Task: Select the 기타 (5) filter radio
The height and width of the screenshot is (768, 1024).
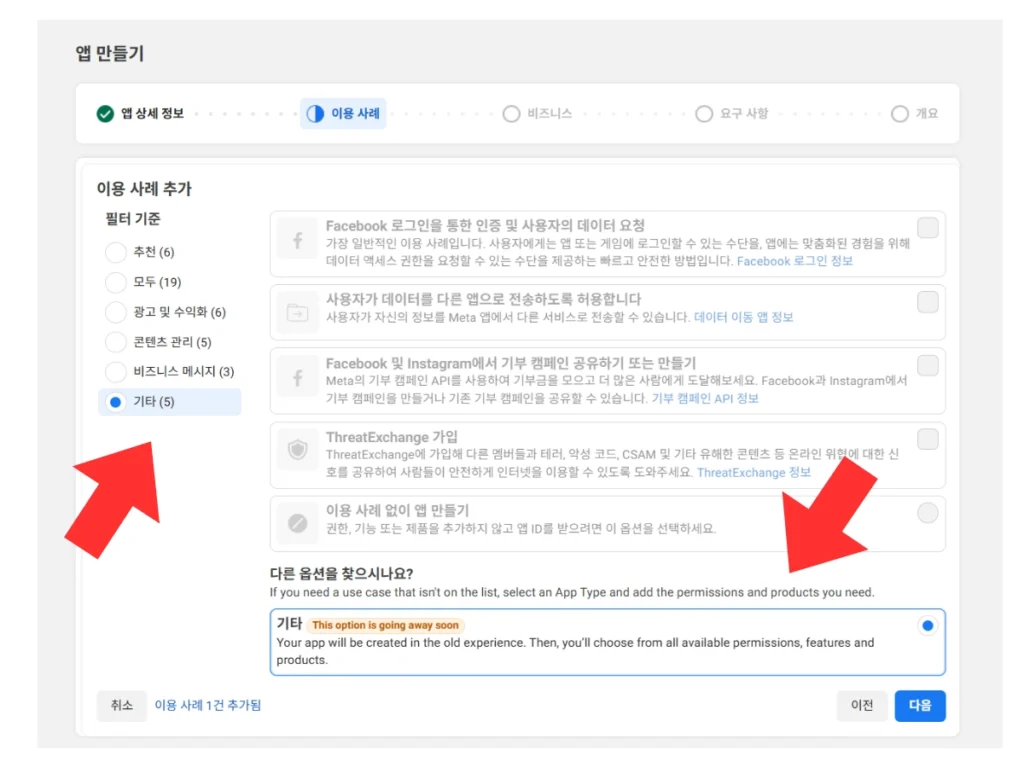Action: click(116, 402)
